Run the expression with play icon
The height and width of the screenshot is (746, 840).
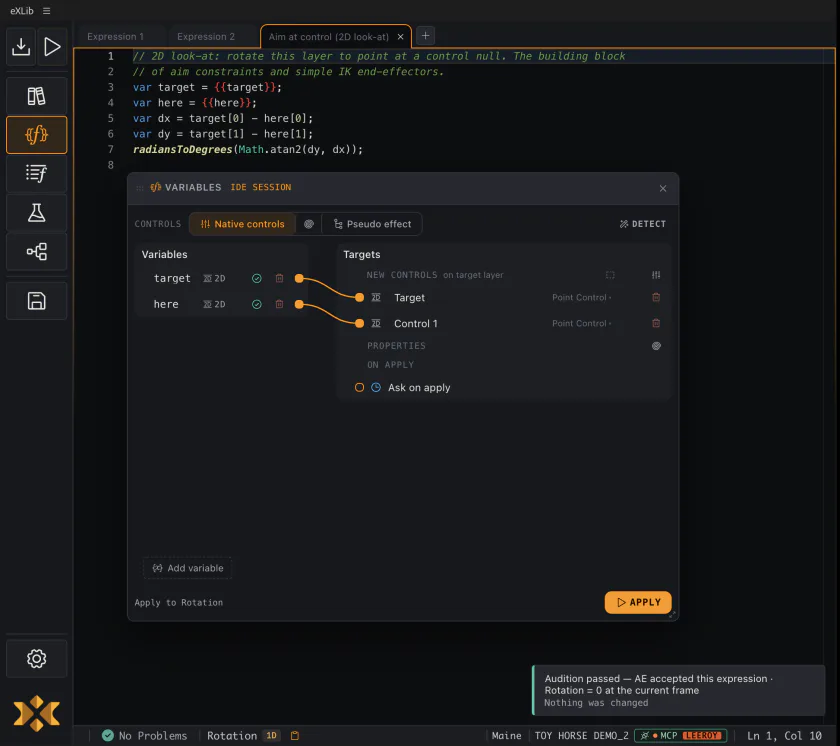point(52,47)
